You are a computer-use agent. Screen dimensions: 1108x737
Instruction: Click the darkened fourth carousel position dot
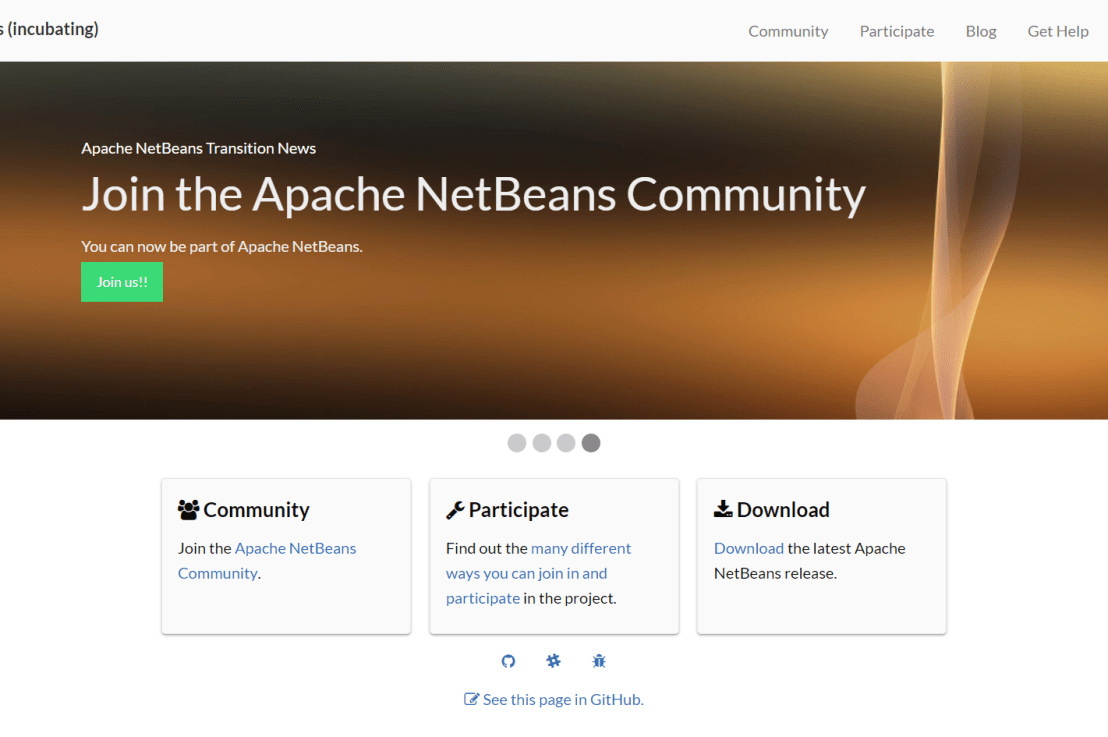click(x=591, y=442)
